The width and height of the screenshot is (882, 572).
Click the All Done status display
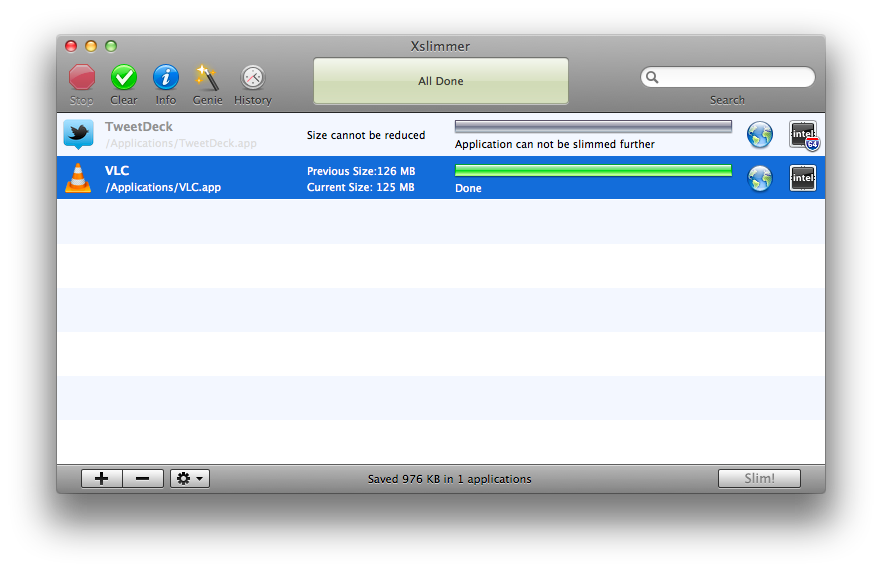[441, 81]
